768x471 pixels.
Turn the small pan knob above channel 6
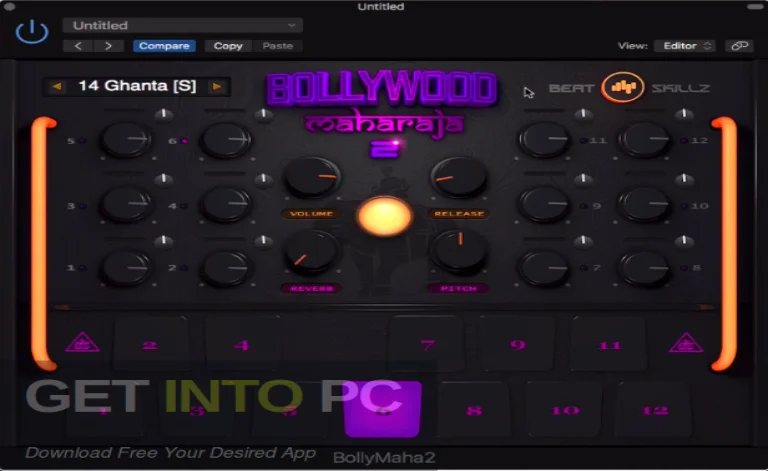pos(264,115)
